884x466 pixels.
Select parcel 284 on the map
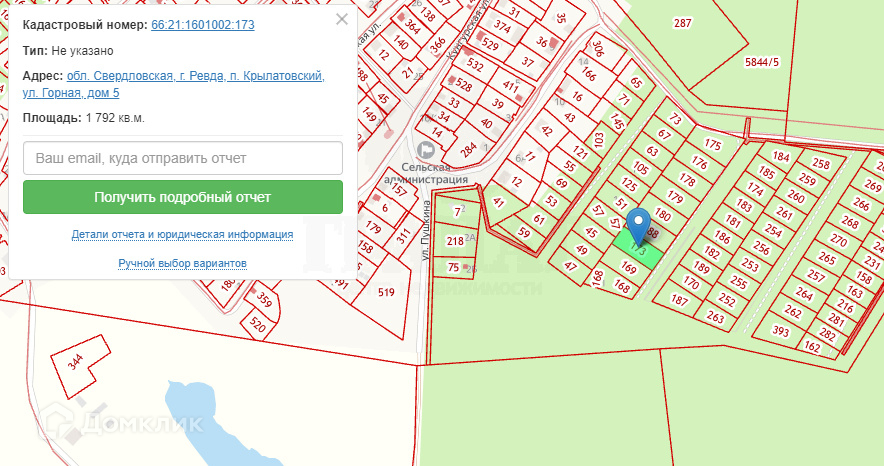click(x=468, y=149)
